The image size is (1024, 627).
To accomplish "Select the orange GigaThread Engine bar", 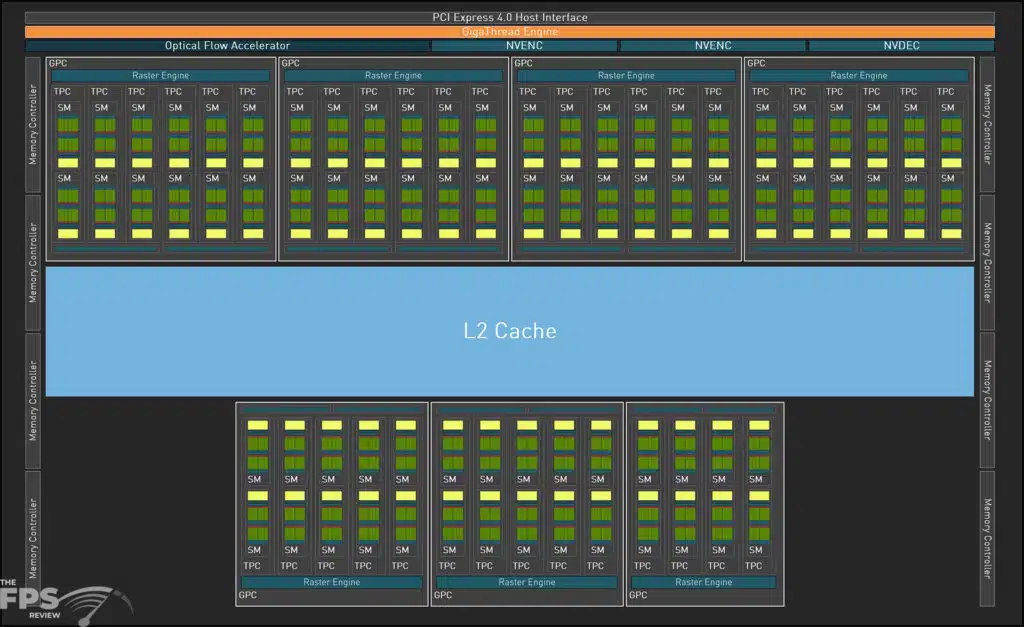I will click(509, 31).
